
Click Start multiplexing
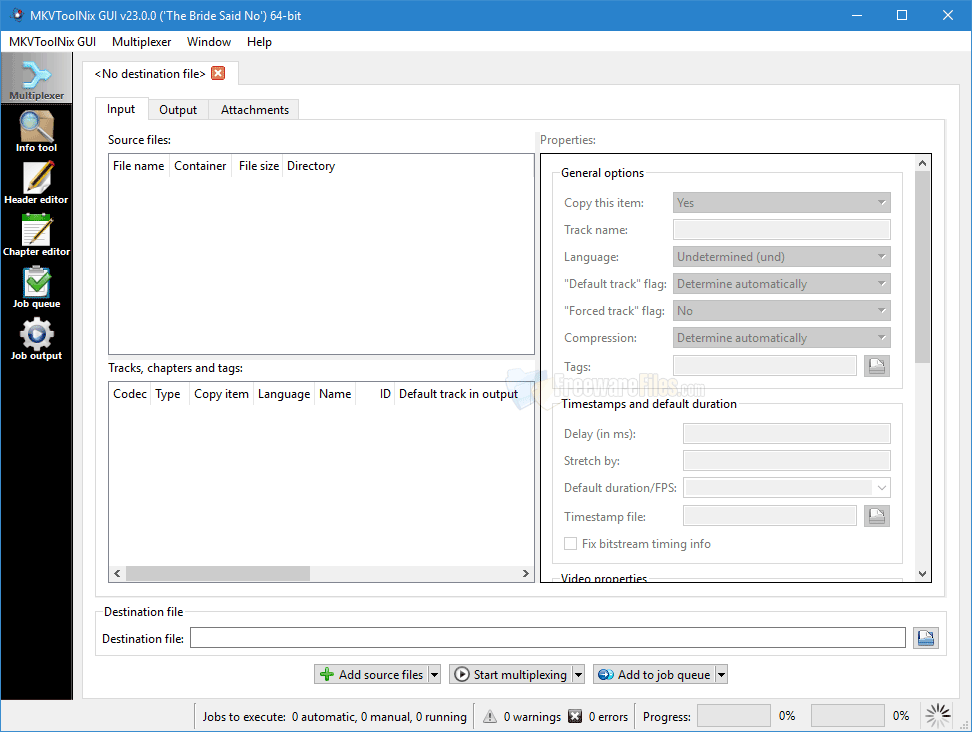(x=511, y=673)
